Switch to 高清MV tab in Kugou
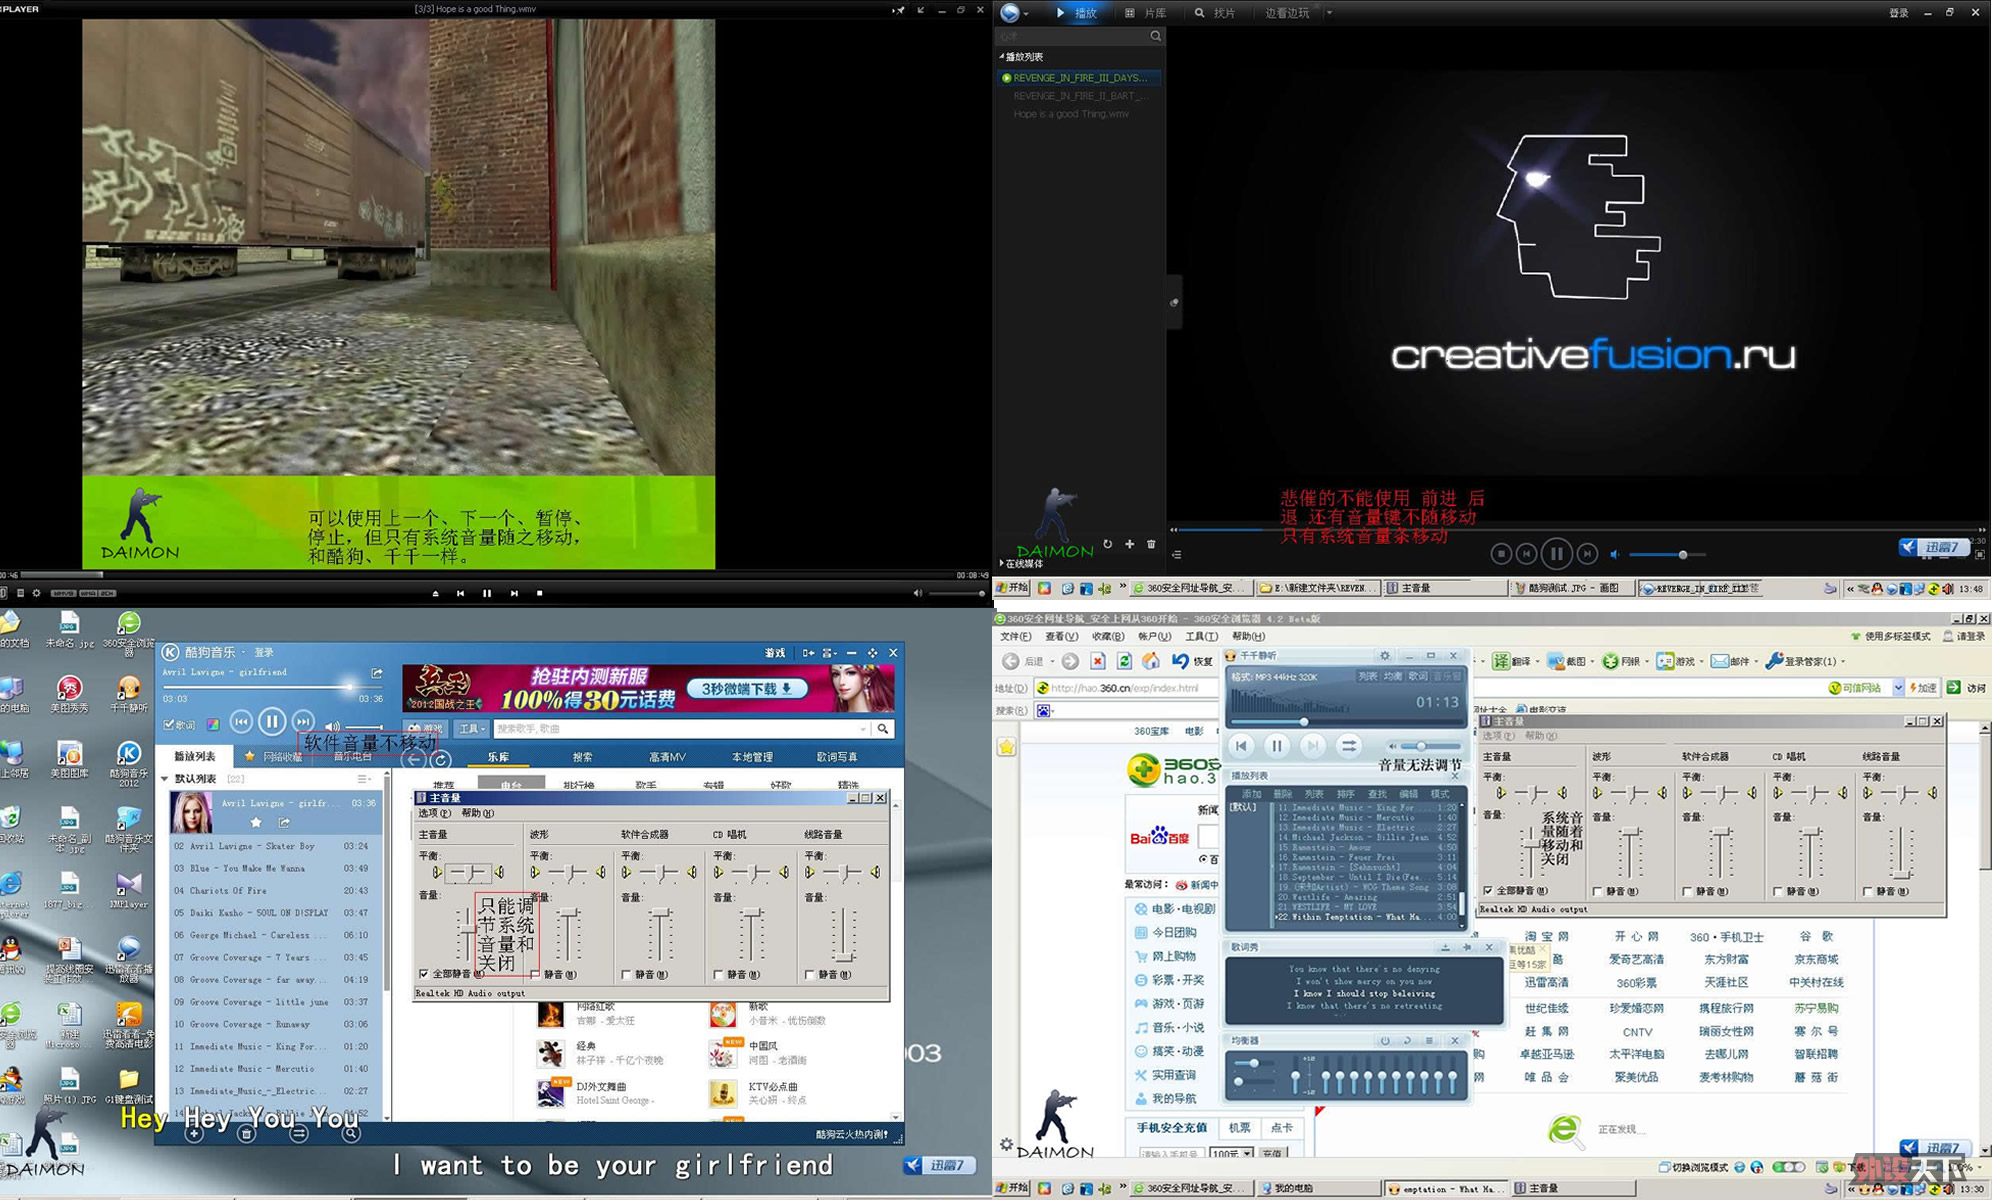The width and height of the screenshot is (1992, 1200). [667, 757]
